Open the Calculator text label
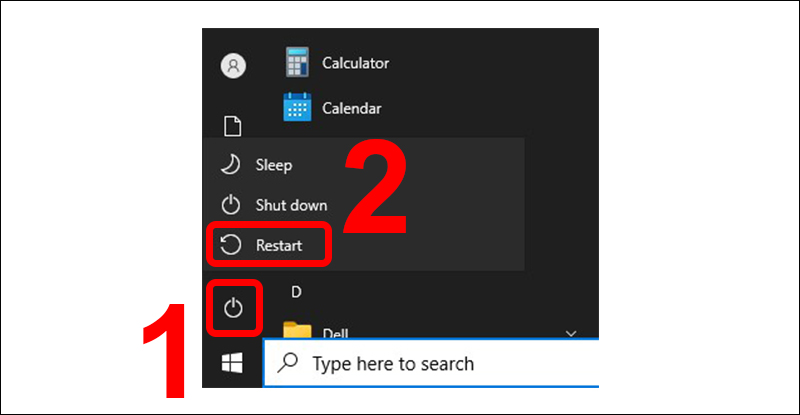The width and height of the screenshot is (800, 415). (356, 63)
